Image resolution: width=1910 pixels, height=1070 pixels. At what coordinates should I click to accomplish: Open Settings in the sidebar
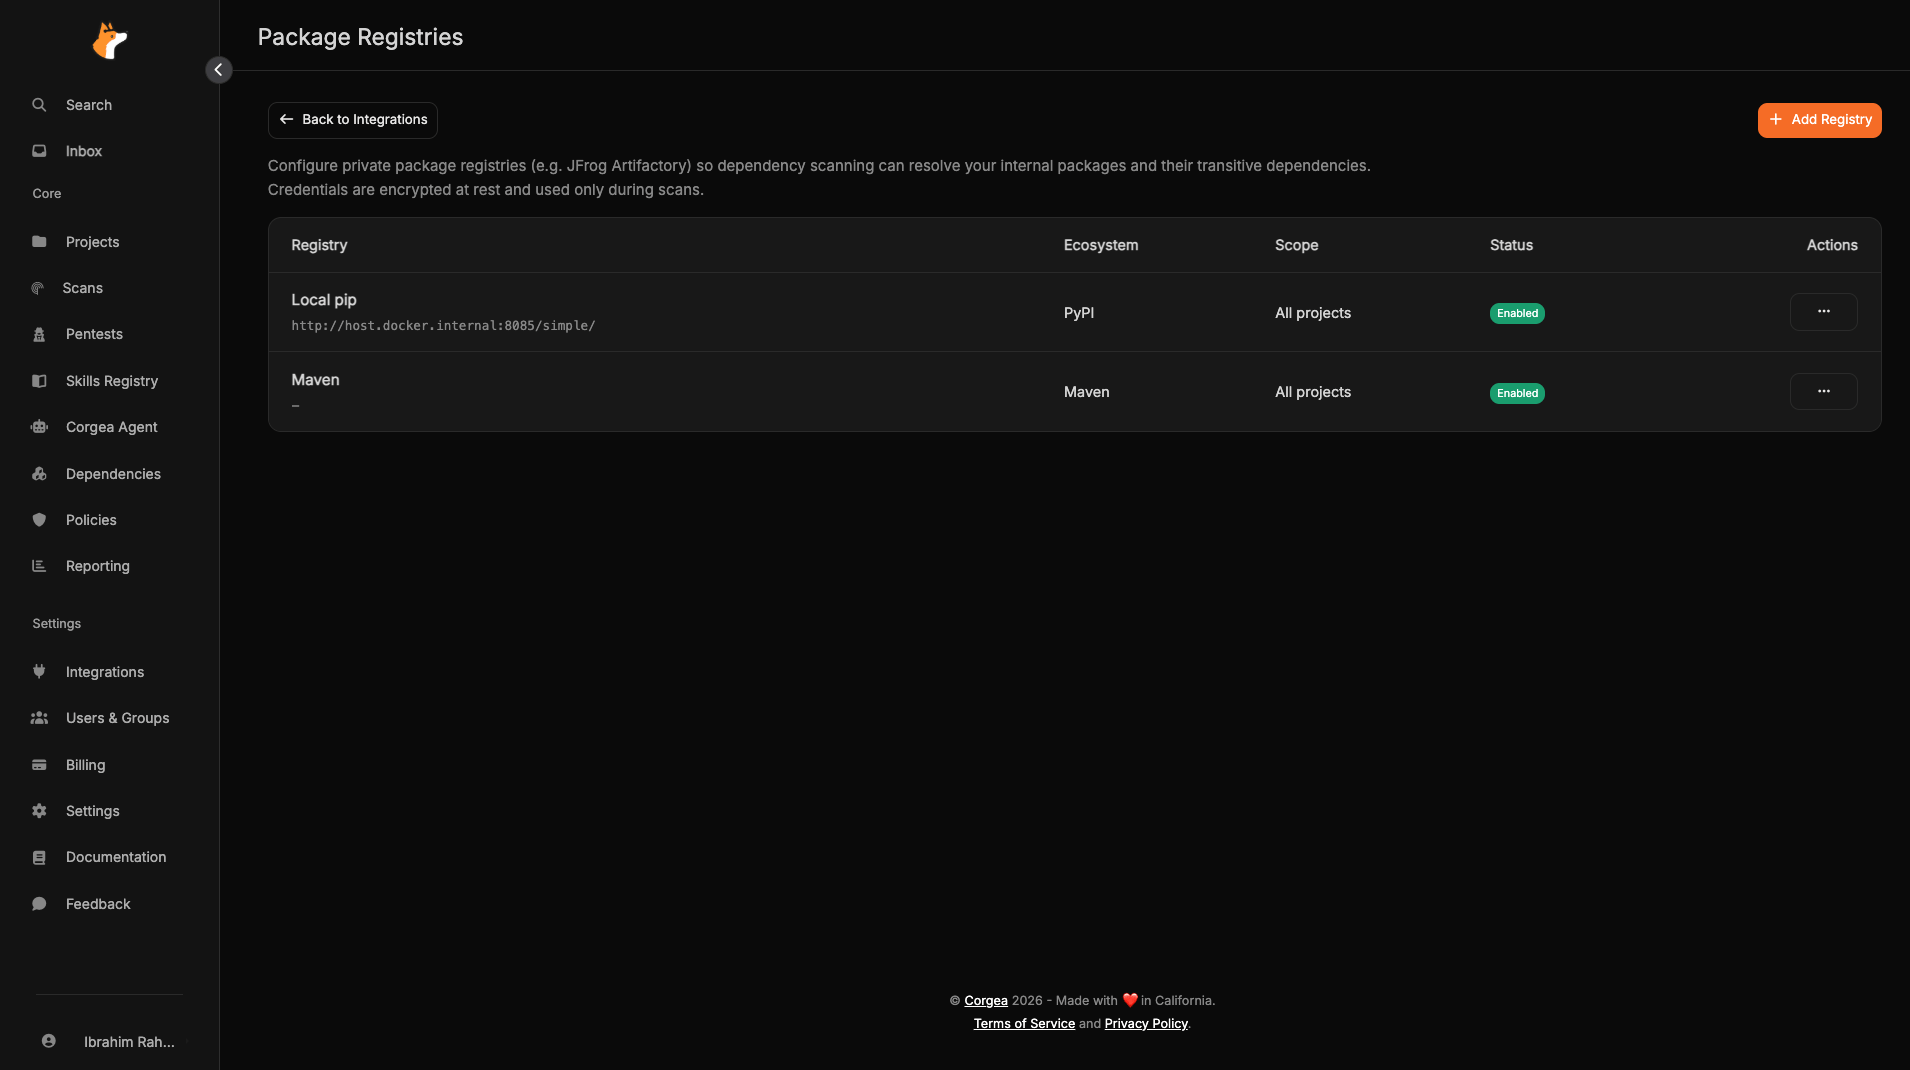pos(92,811)
